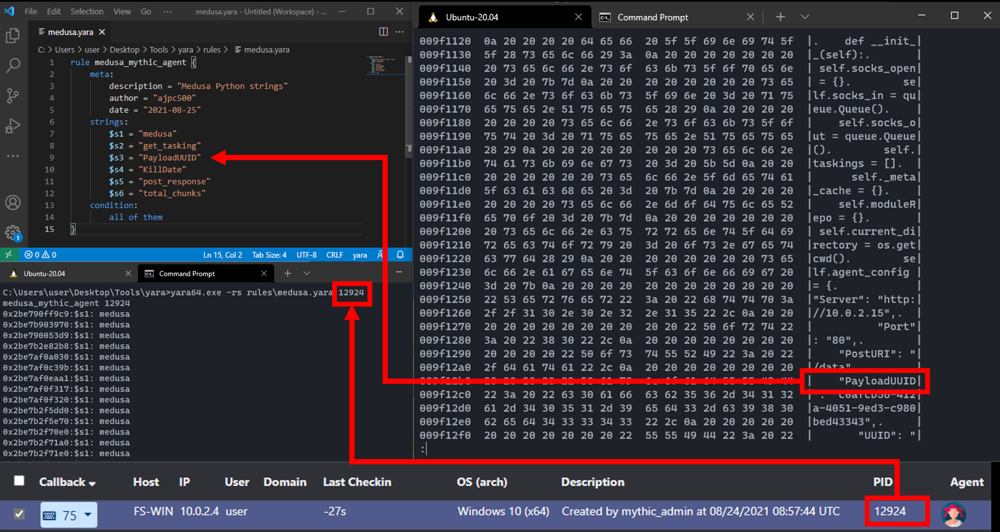The width and height of the screenshot is (1000, 532).
Task: Click the CRLF line ending indicator
Action: pyautogui.click(x=335, y=255)
